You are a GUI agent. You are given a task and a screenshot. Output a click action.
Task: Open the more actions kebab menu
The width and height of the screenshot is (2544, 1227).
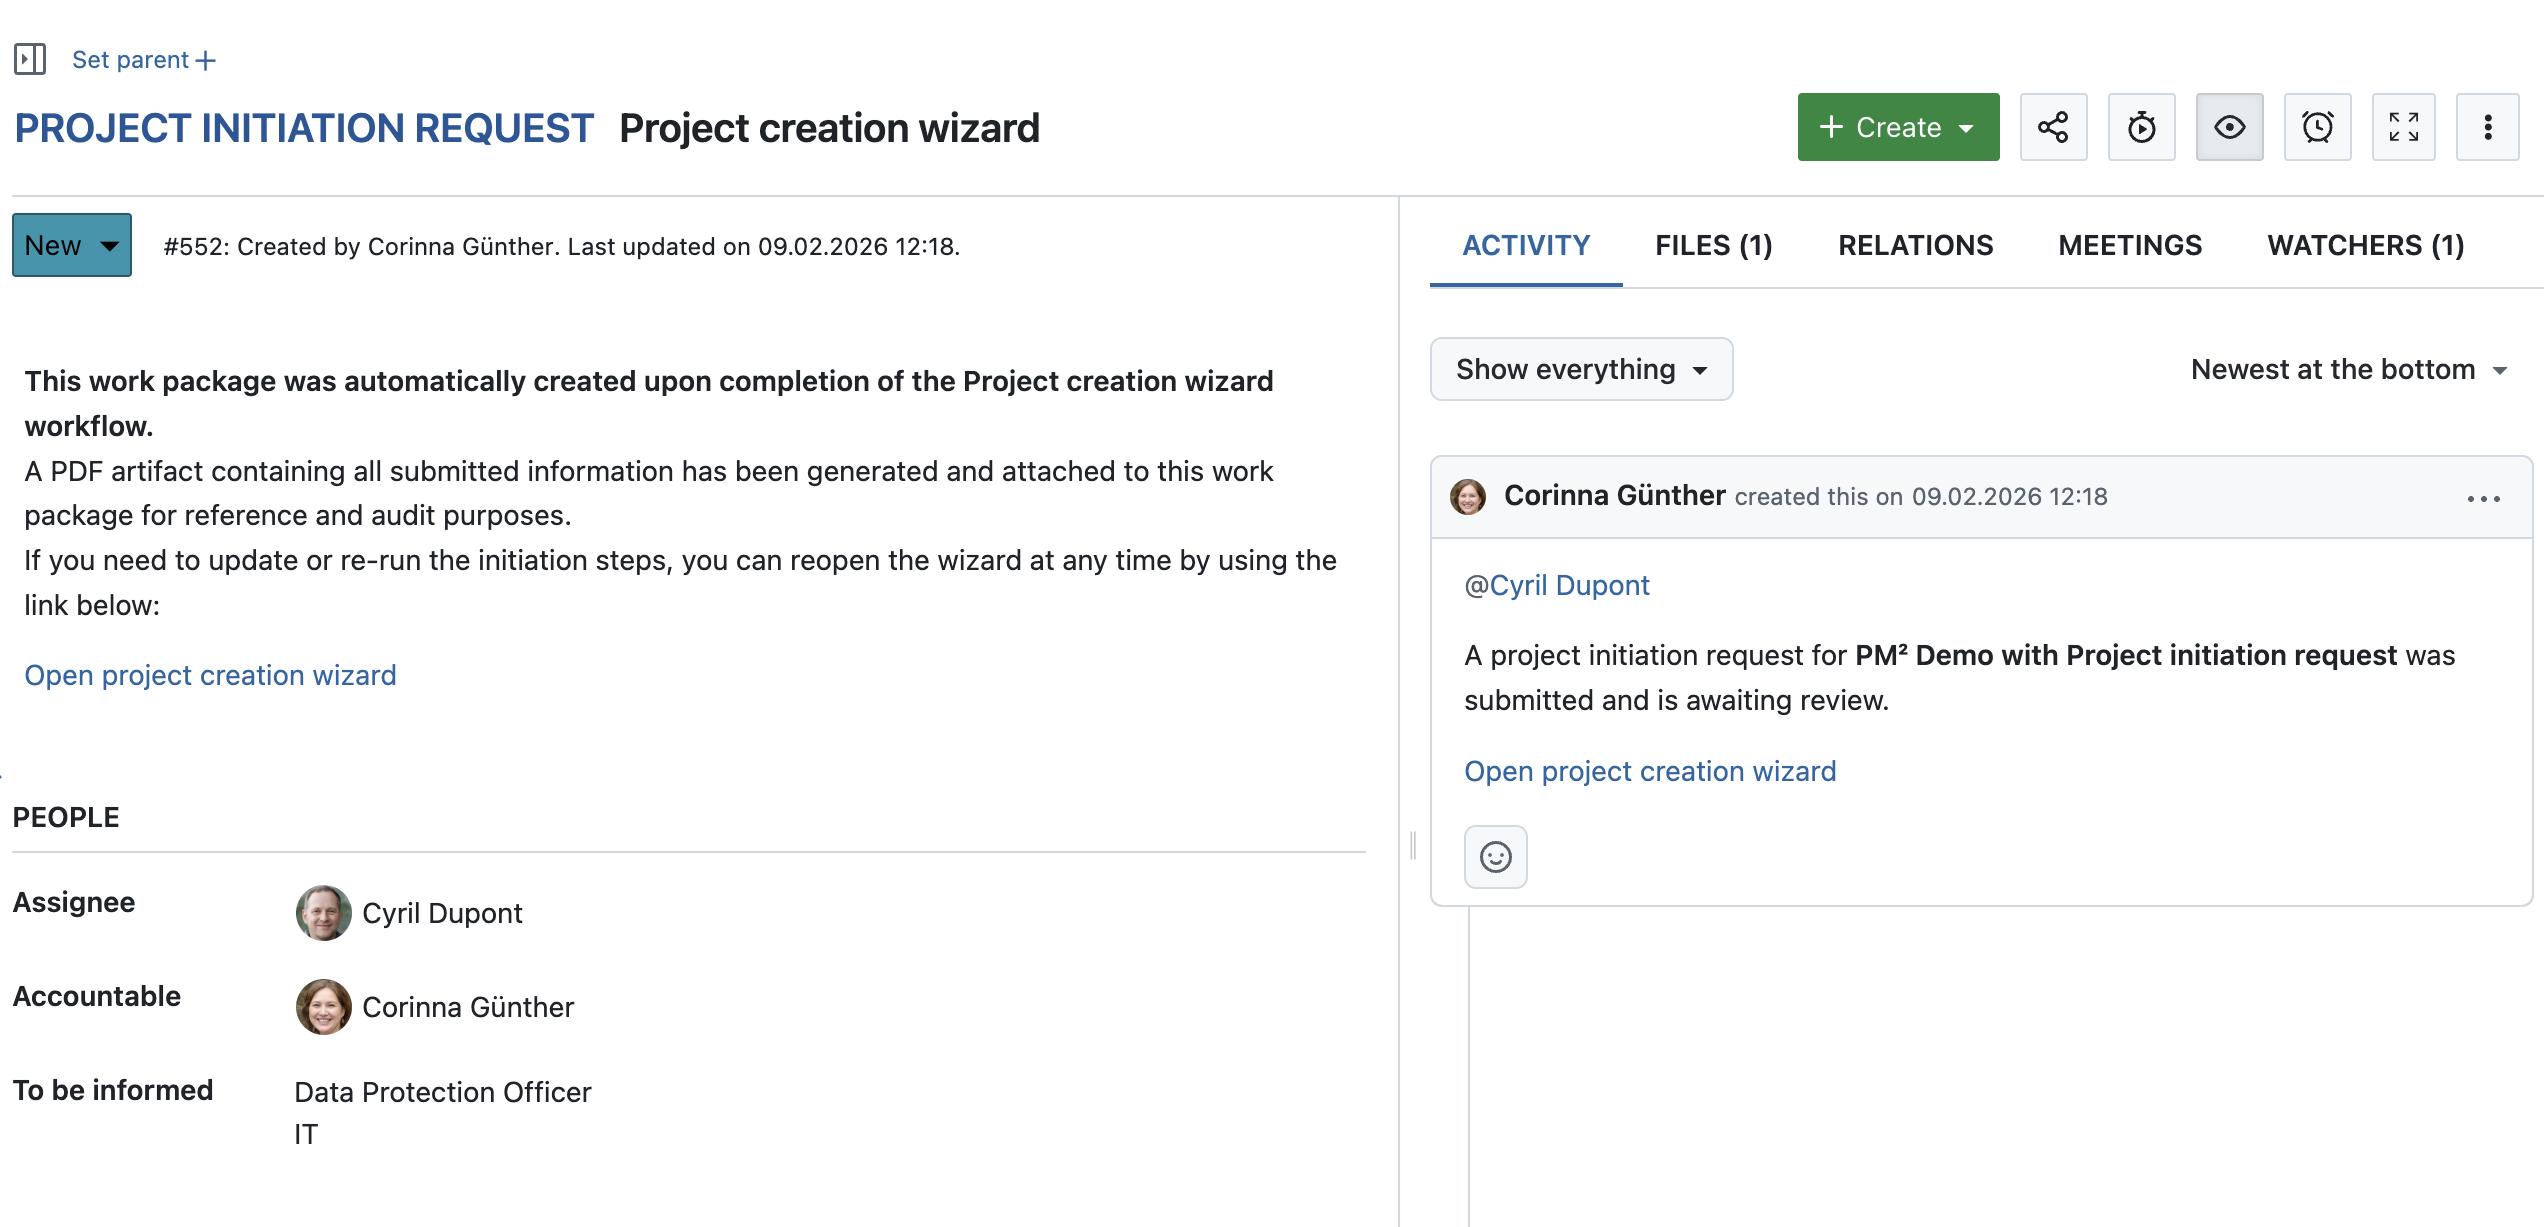point(2489,127)
